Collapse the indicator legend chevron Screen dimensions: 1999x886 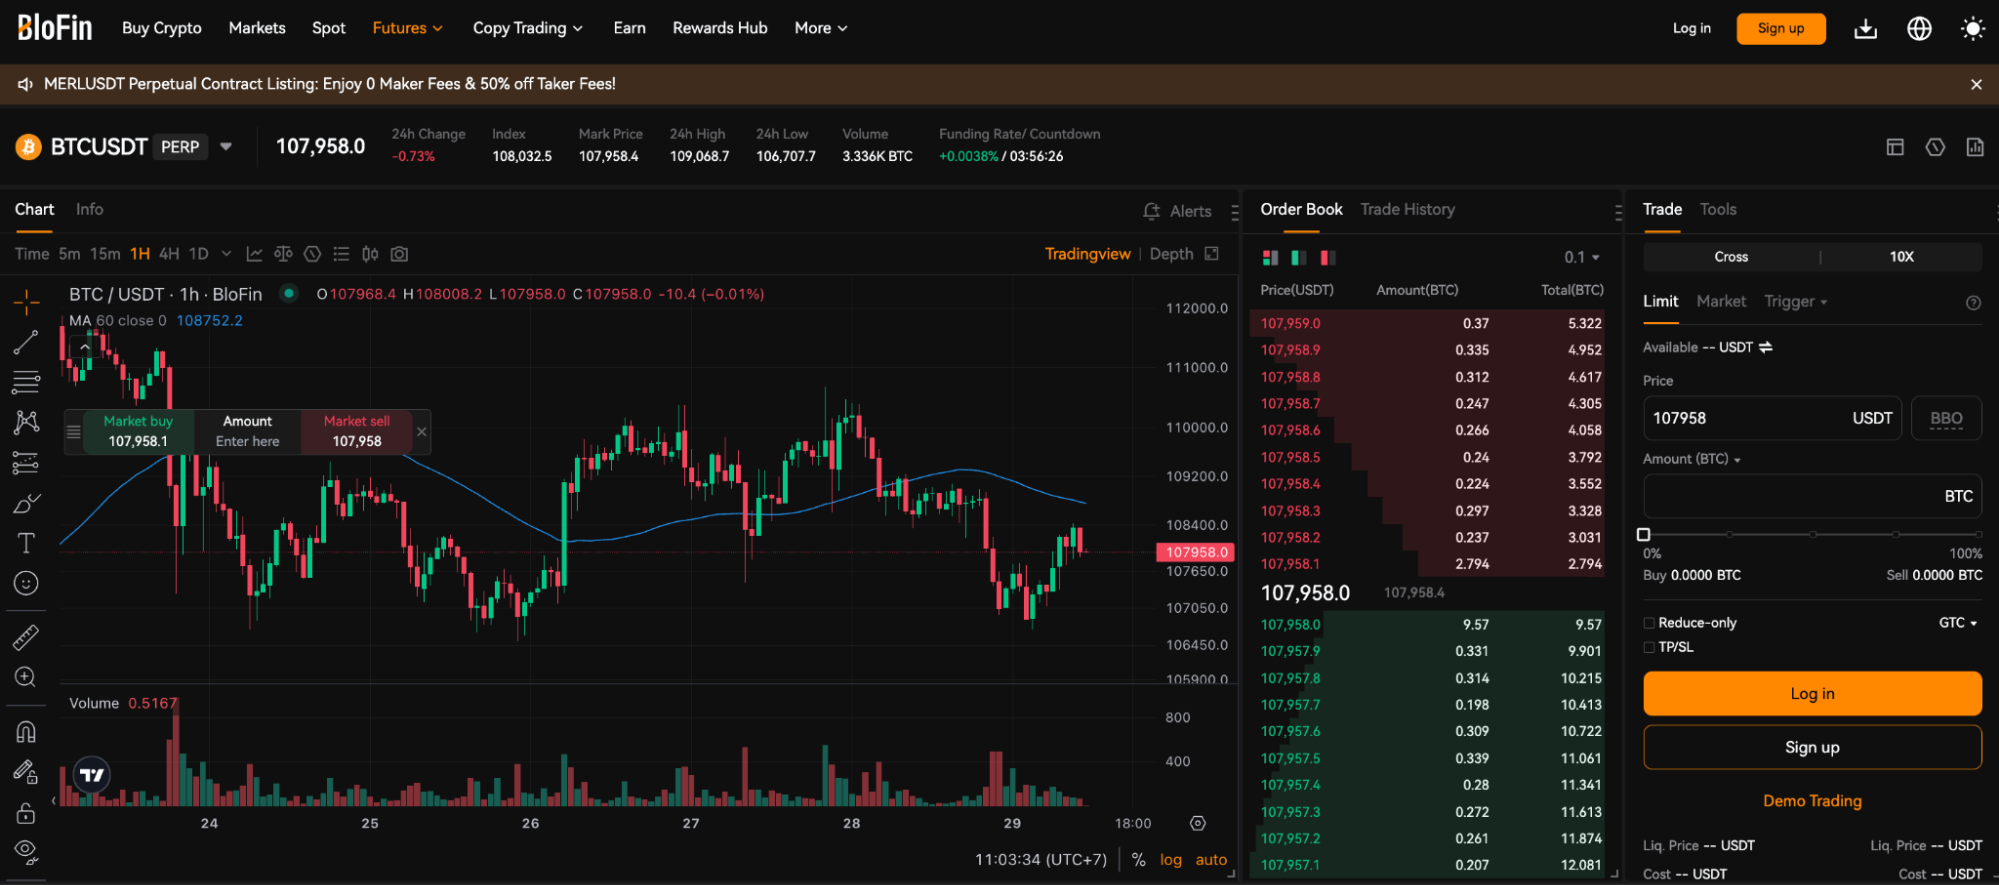coord(86,346)
